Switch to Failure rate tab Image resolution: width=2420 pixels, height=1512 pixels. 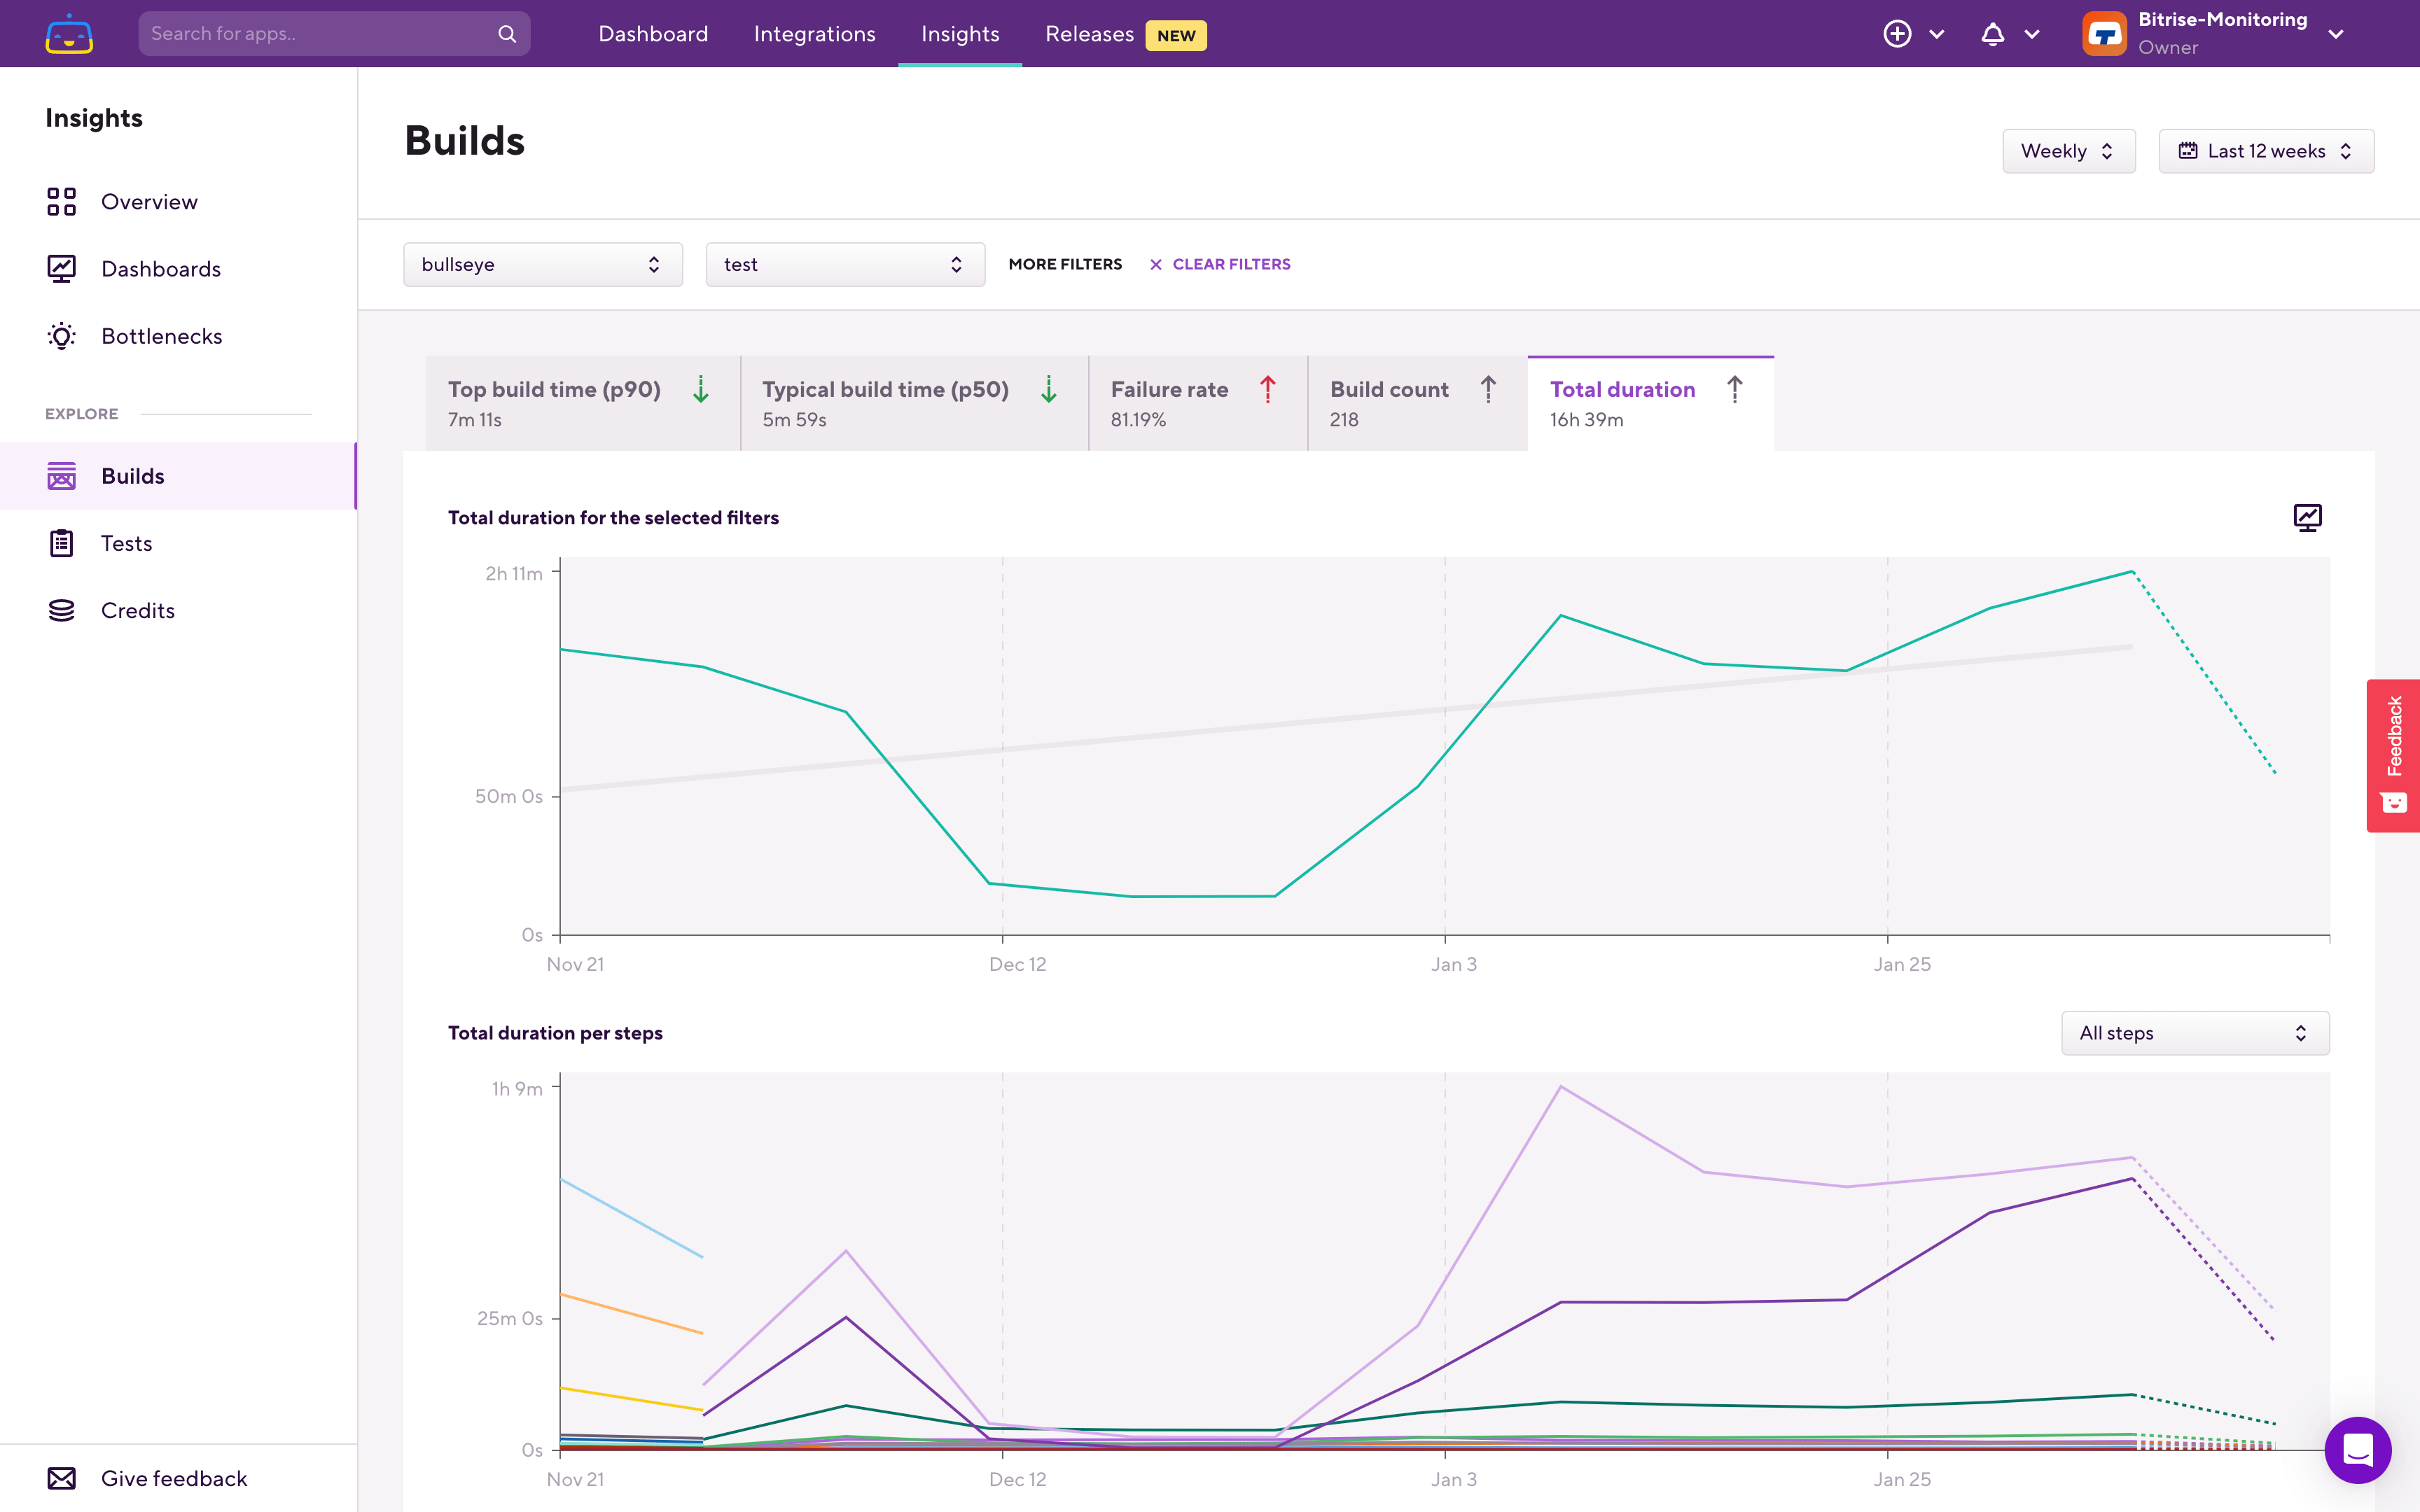(x=1196, y=403)
